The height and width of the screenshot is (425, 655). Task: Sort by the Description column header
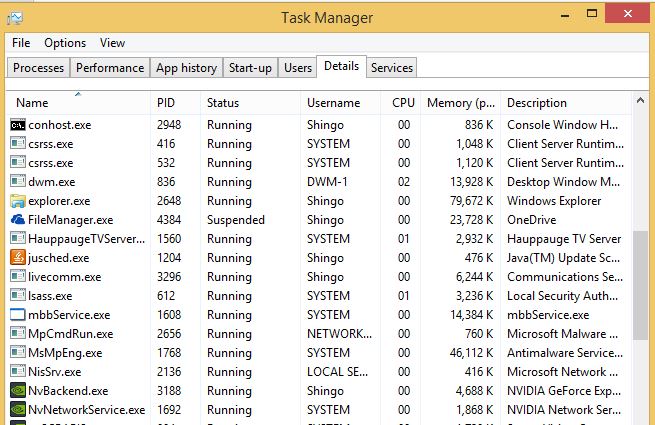pos(566,103)
